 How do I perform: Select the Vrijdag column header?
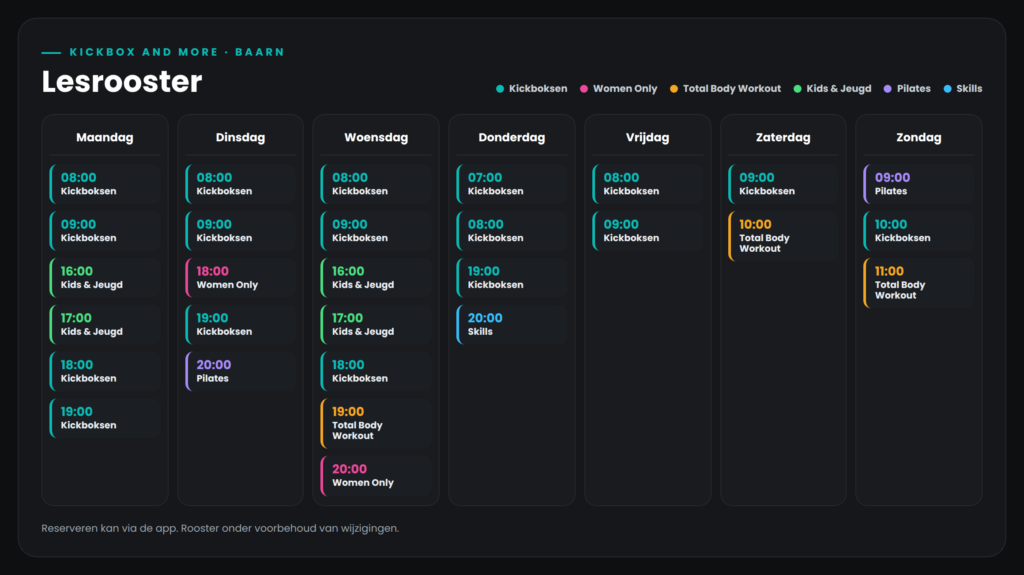click(647, 137)
